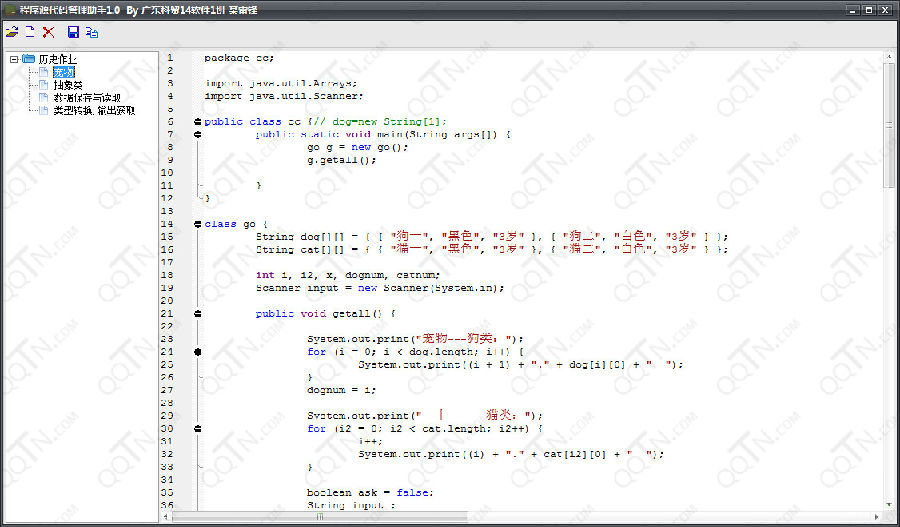Collapse the code fold at line 6
The width and height of the screenshot is (900, 527).
click(198, 121)
